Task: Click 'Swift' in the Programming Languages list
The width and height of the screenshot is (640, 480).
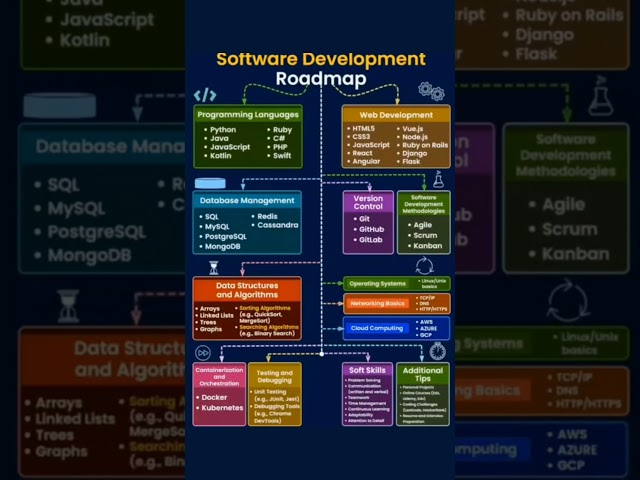Action: pos(282,156)
